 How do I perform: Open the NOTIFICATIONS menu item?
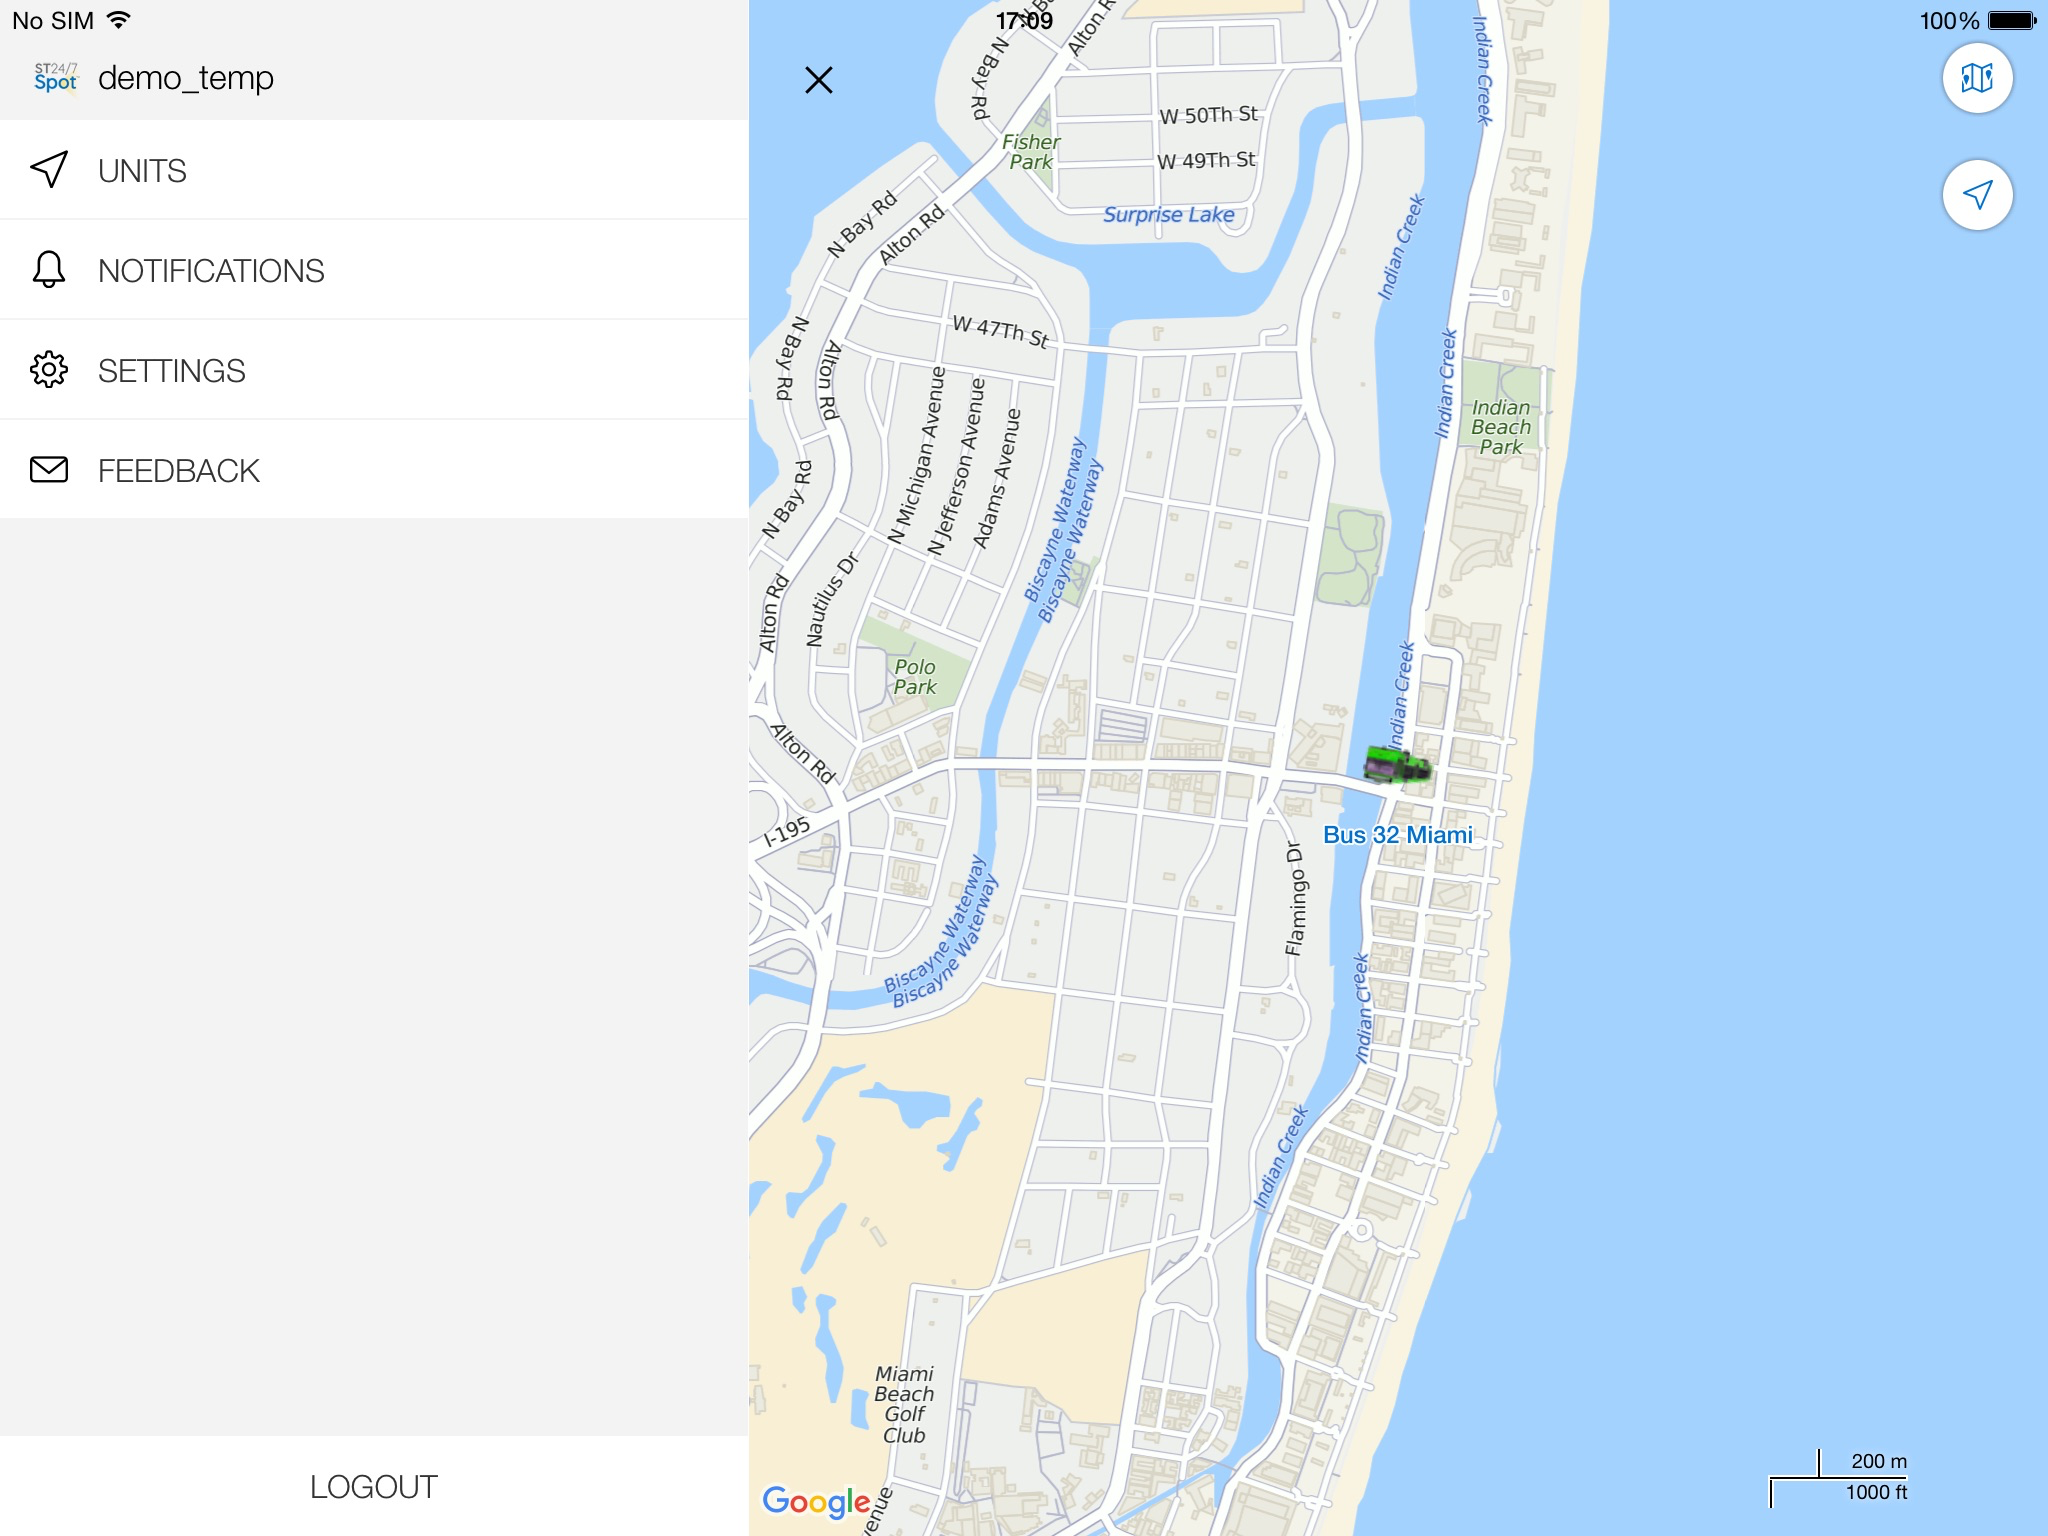coord(374,270)
